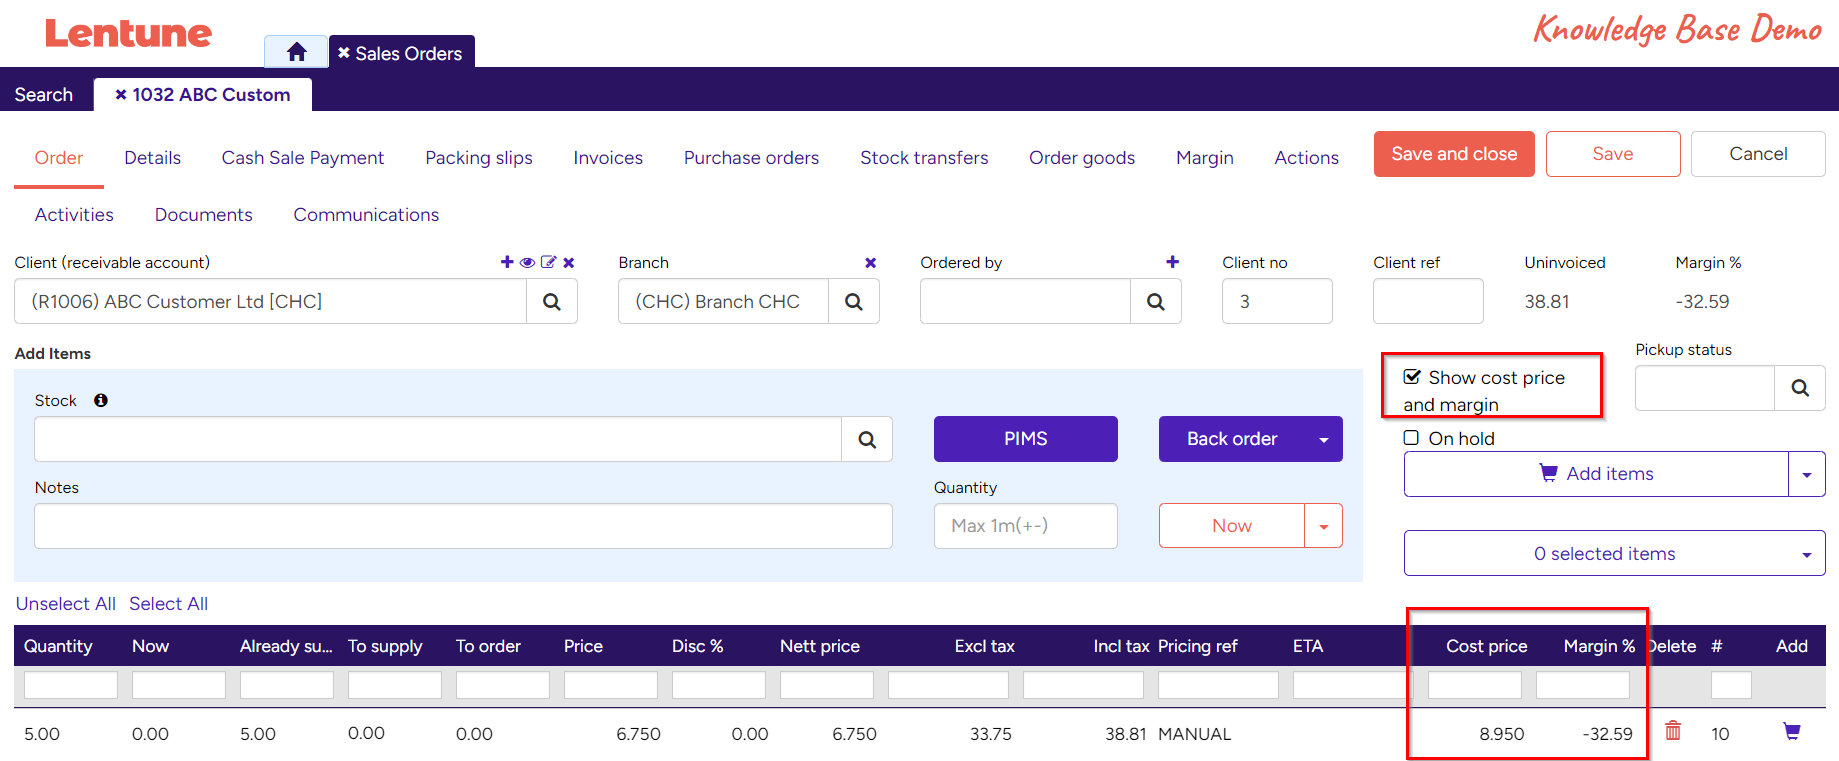Click the Ordered by input

[1025, 301]
